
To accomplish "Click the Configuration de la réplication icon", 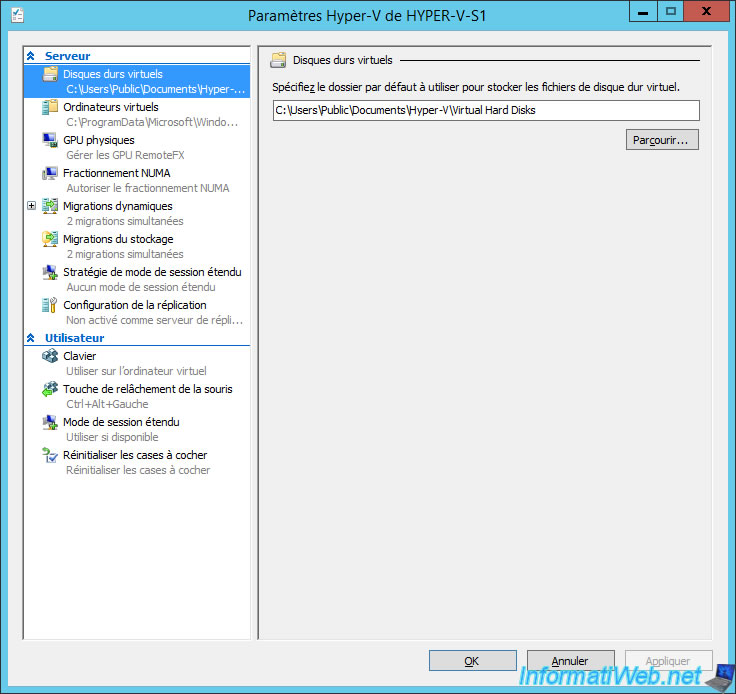I will pos(50,305).
